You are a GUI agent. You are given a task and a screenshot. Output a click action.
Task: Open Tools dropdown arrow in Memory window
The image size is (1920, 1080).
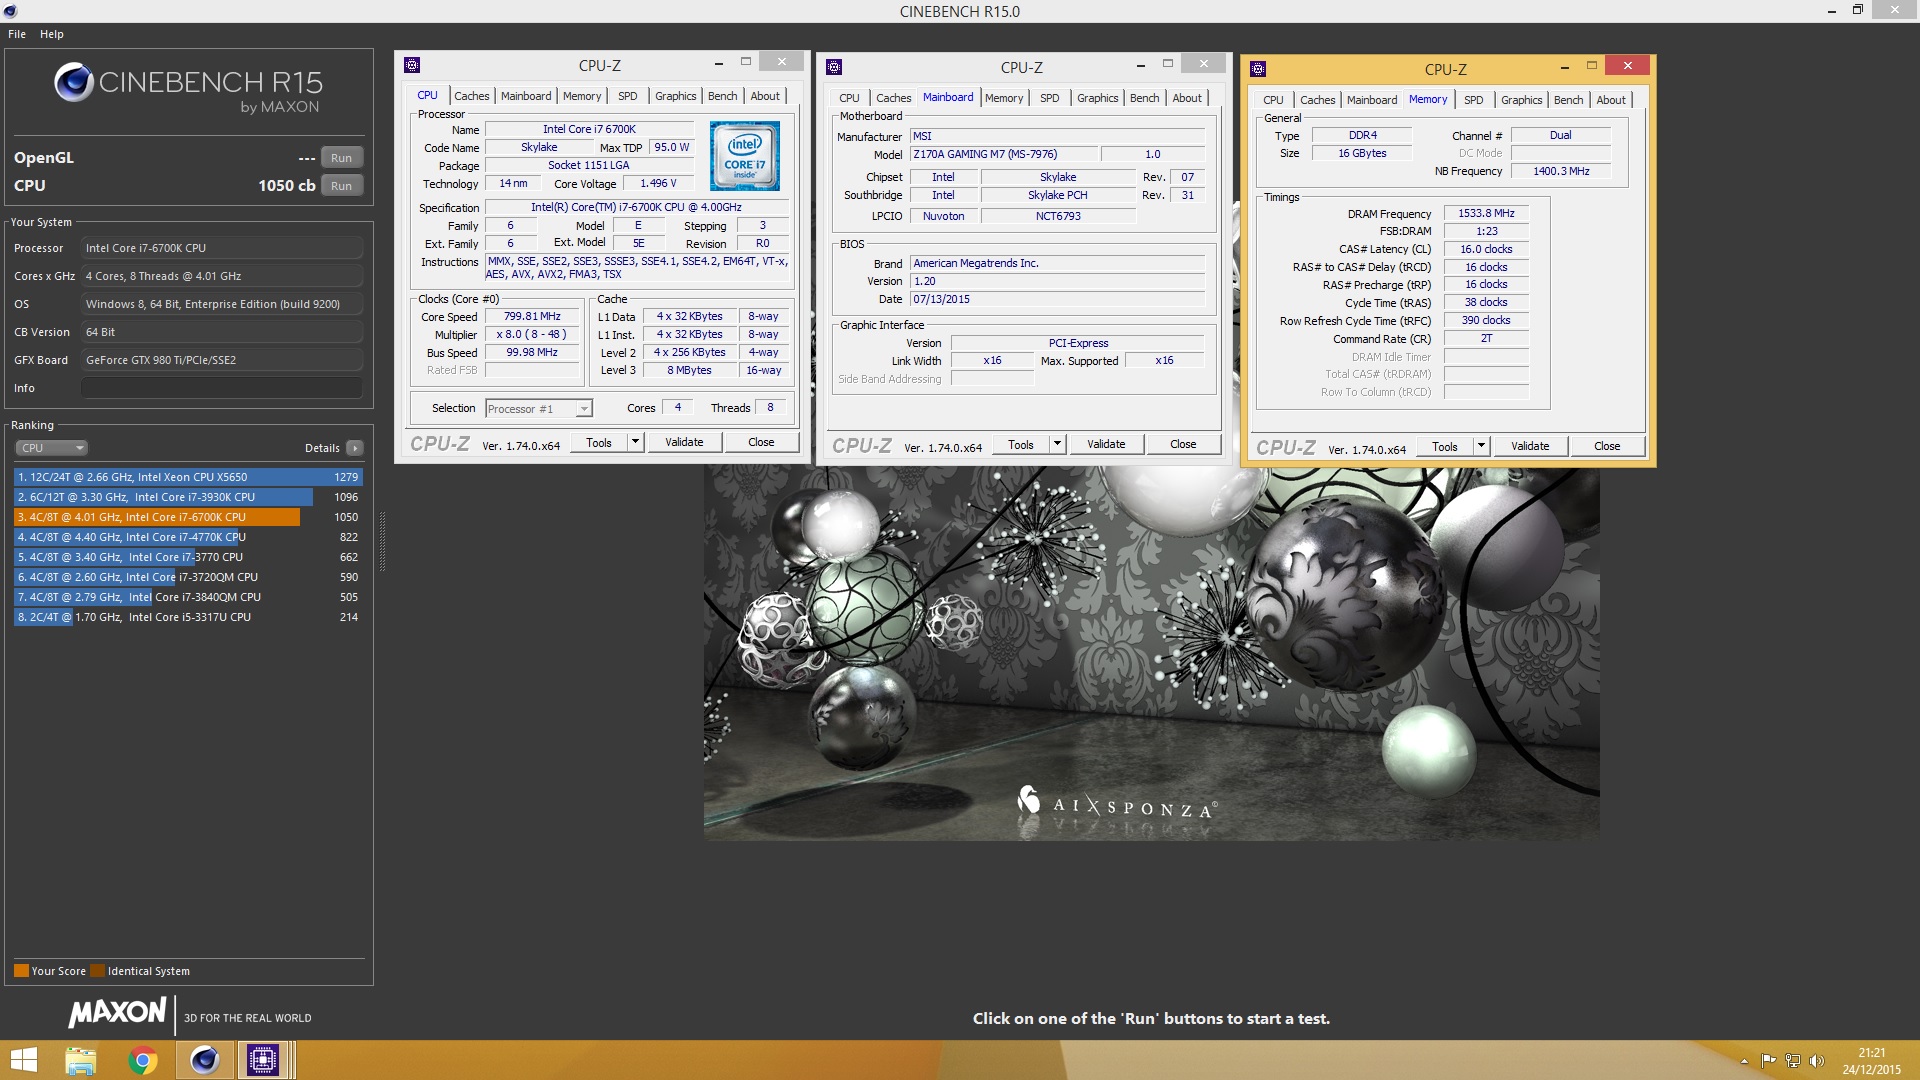point(1481,446)
